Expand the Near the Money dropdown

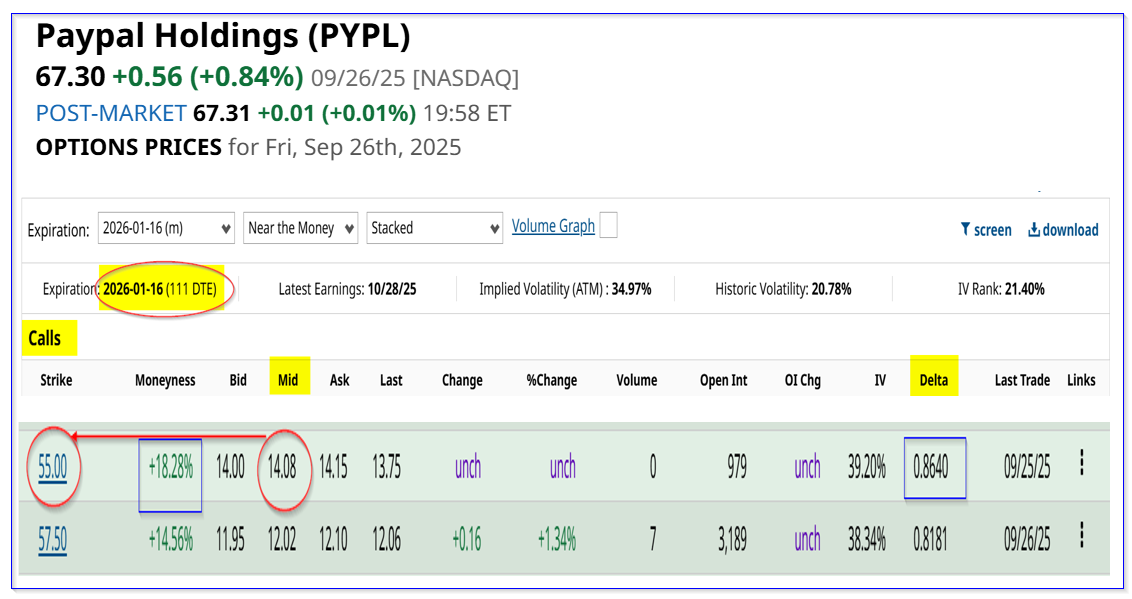point(300,228)
